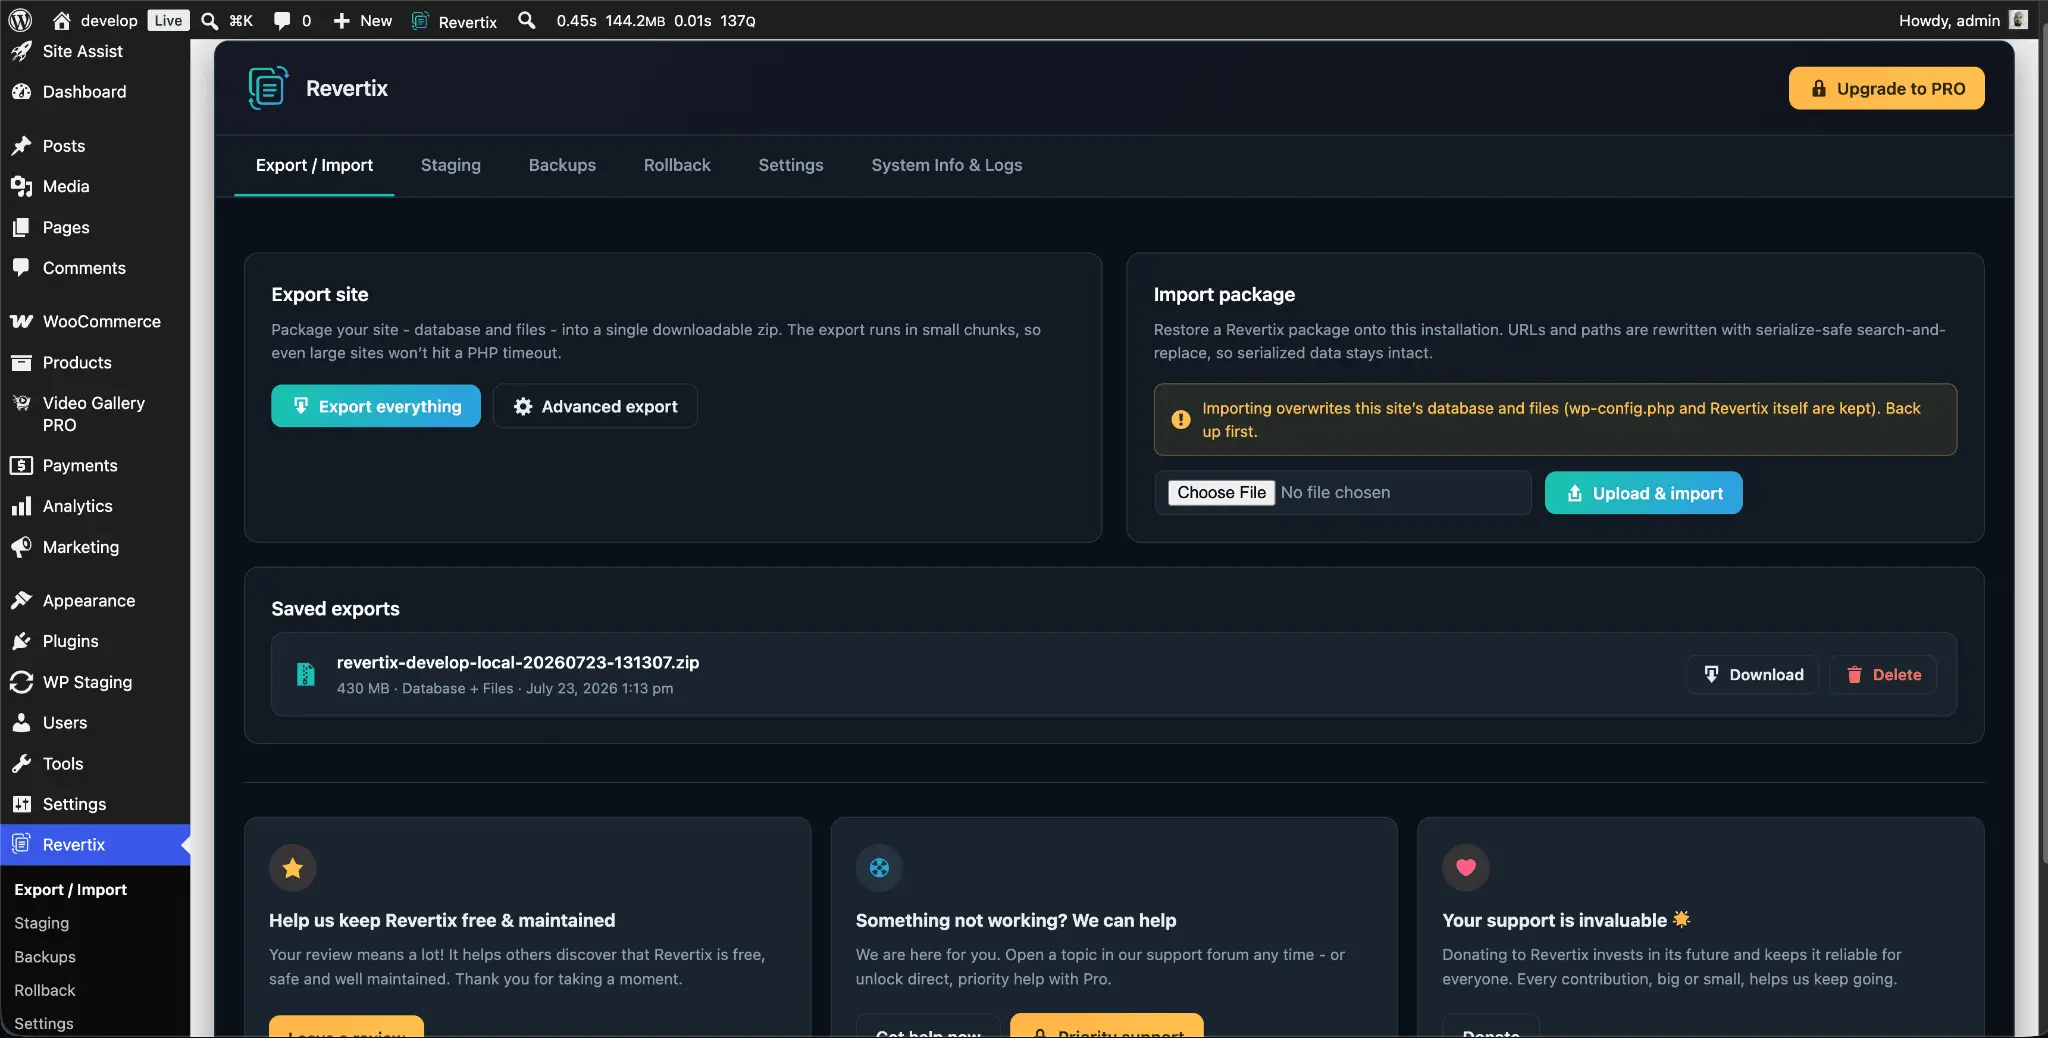Open Revertix from the admin bar

pyautogui.click(x=454, y=21)
